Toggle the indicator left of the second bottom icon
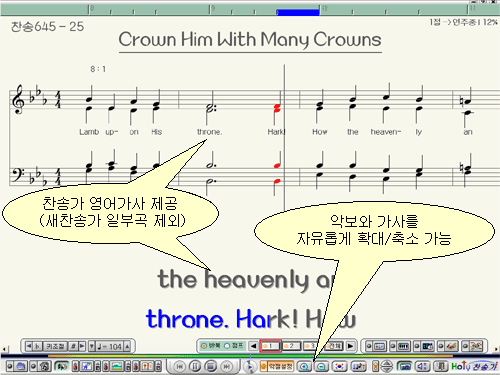 pos(33,366)
